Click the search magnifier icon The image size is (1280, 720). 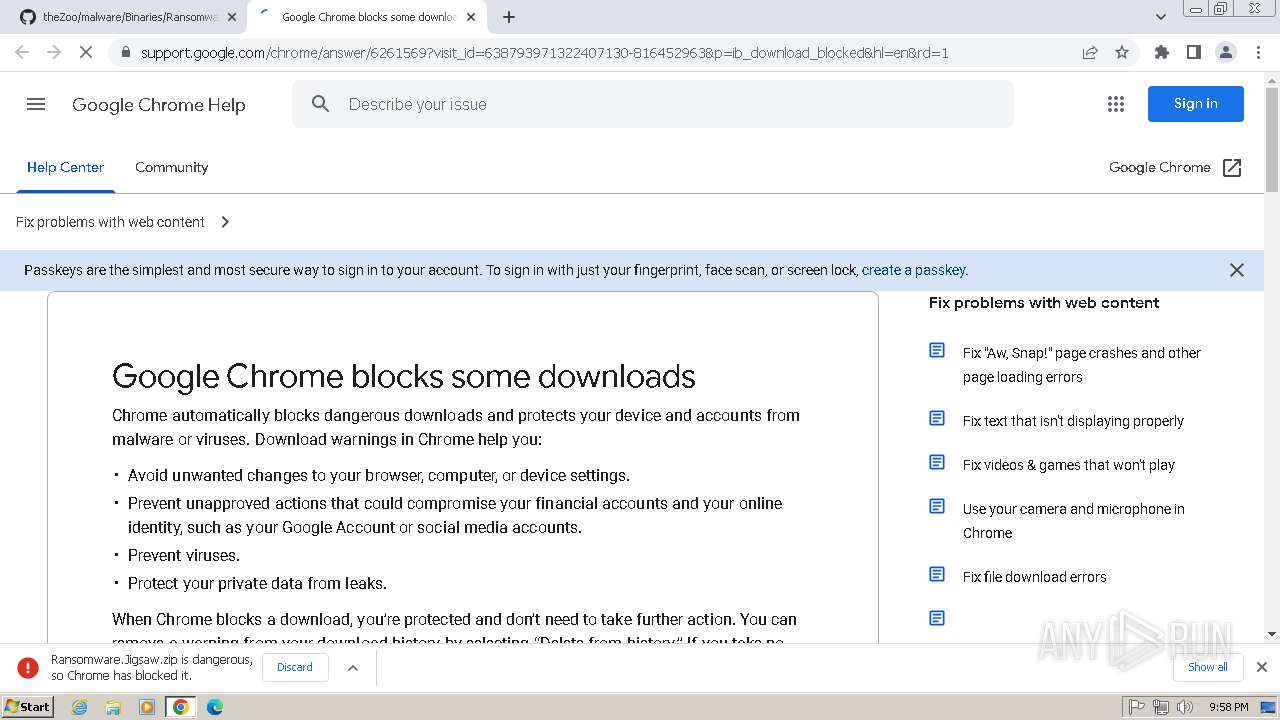point(320,104)
